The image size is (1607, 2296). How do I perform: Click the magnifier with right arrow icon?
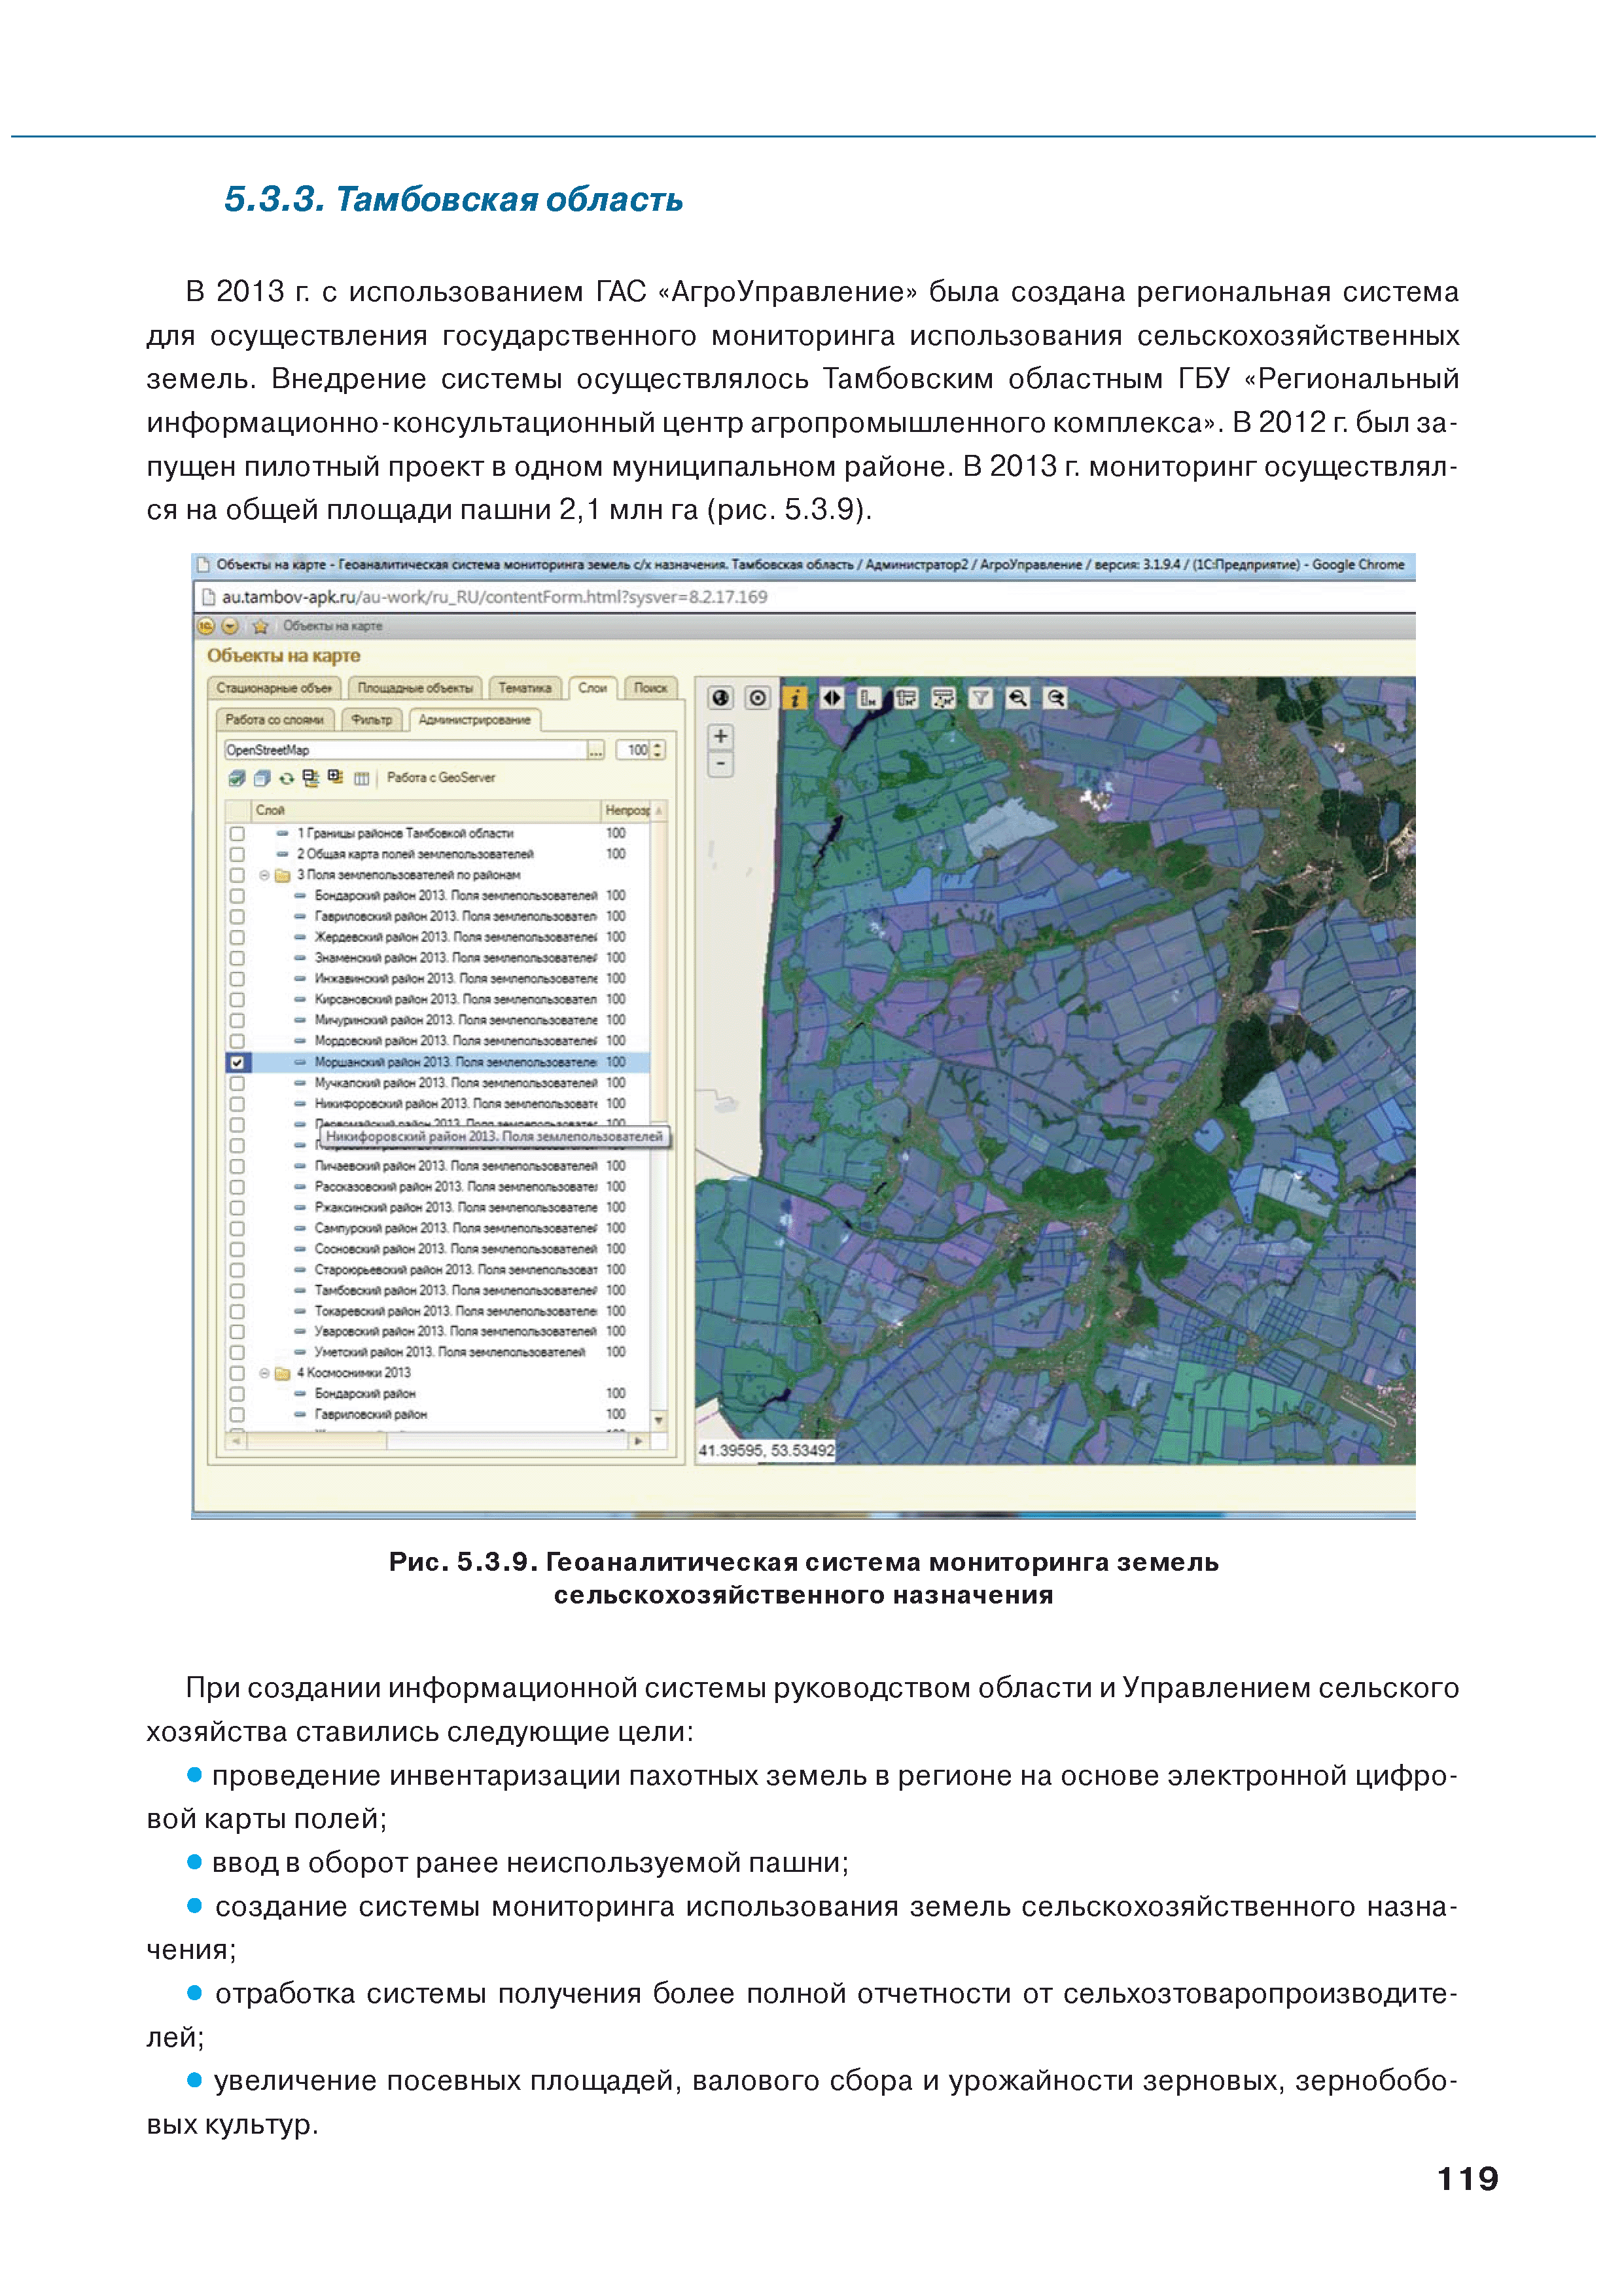pyautogui.click(x=1055, y=697)
